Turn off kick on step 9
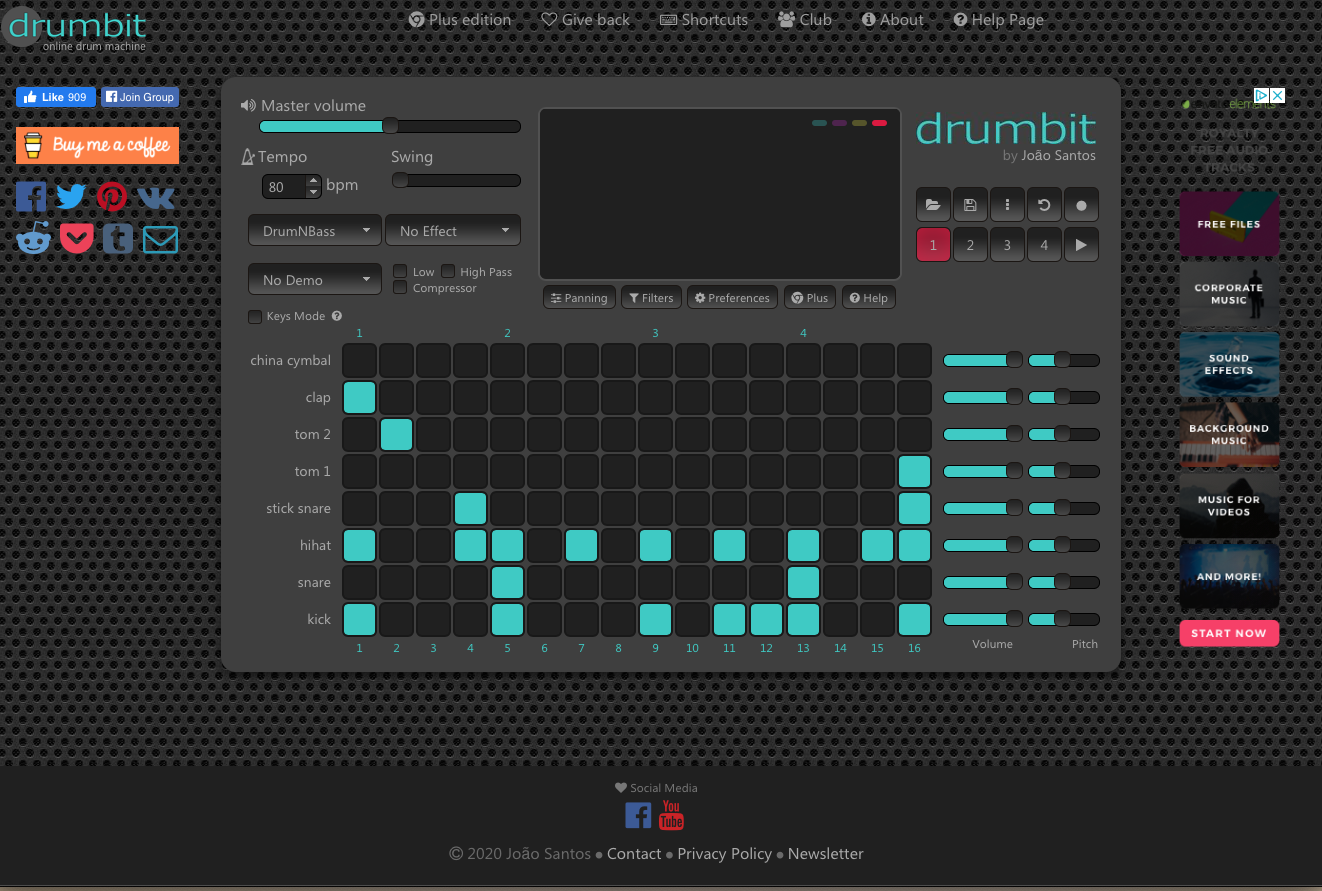Screen dimensions: 1322x891 (x=656, y=619)
